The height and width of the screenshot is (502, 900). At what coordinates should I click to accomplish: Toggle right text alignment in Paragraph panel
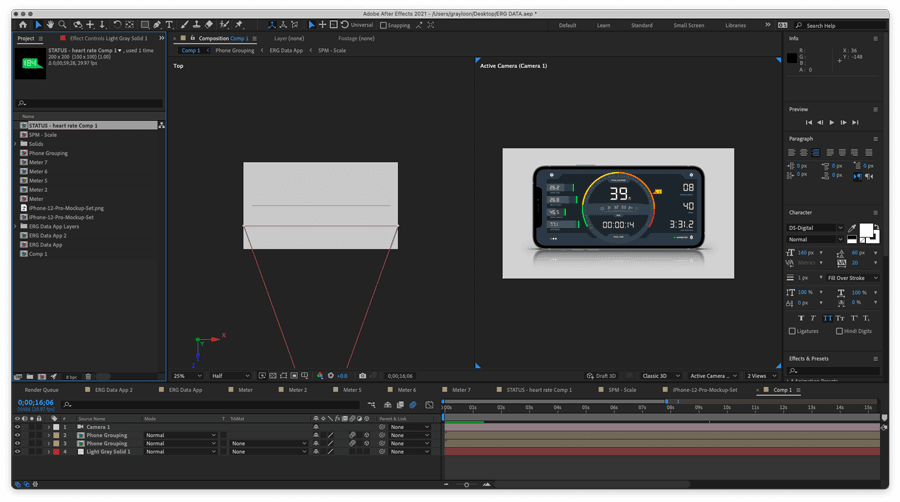(x=816, y=153)
